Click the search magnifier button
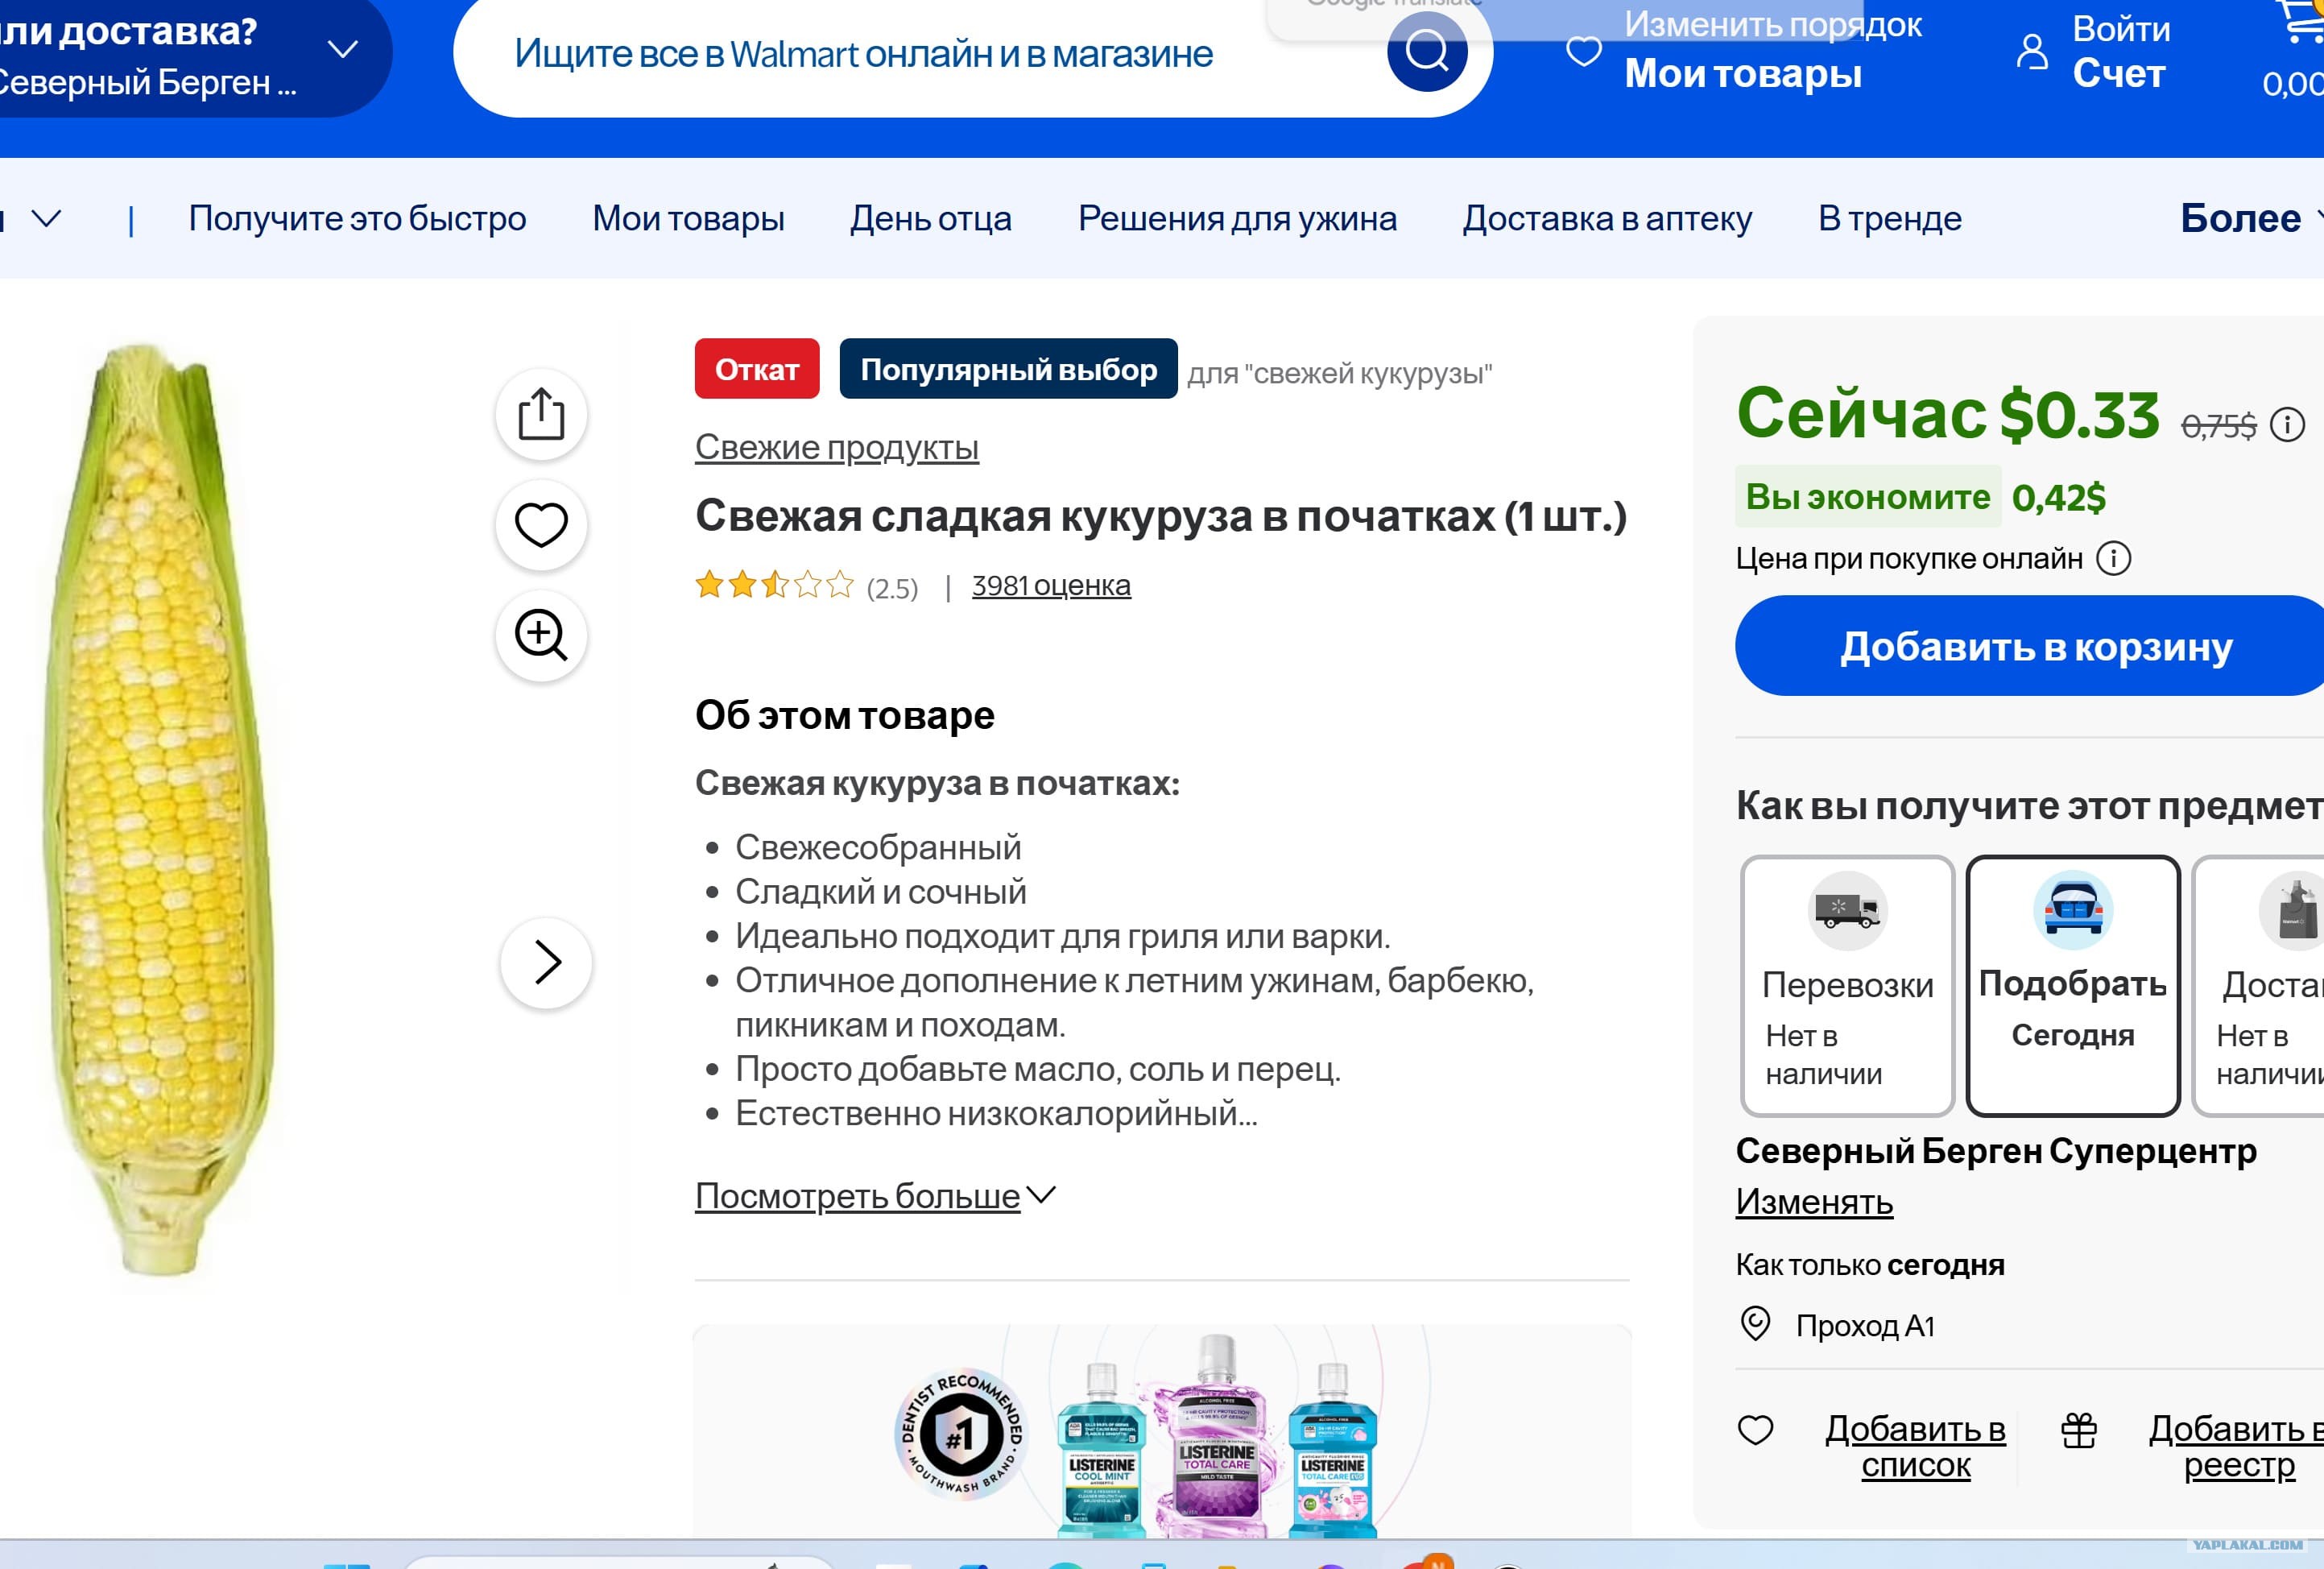This screenshot has width=2324, height=1569. click(1426, 52)
